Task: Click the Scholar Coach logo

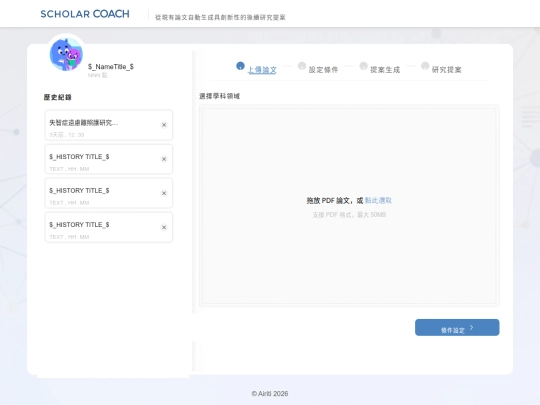Action: (85, 14)
